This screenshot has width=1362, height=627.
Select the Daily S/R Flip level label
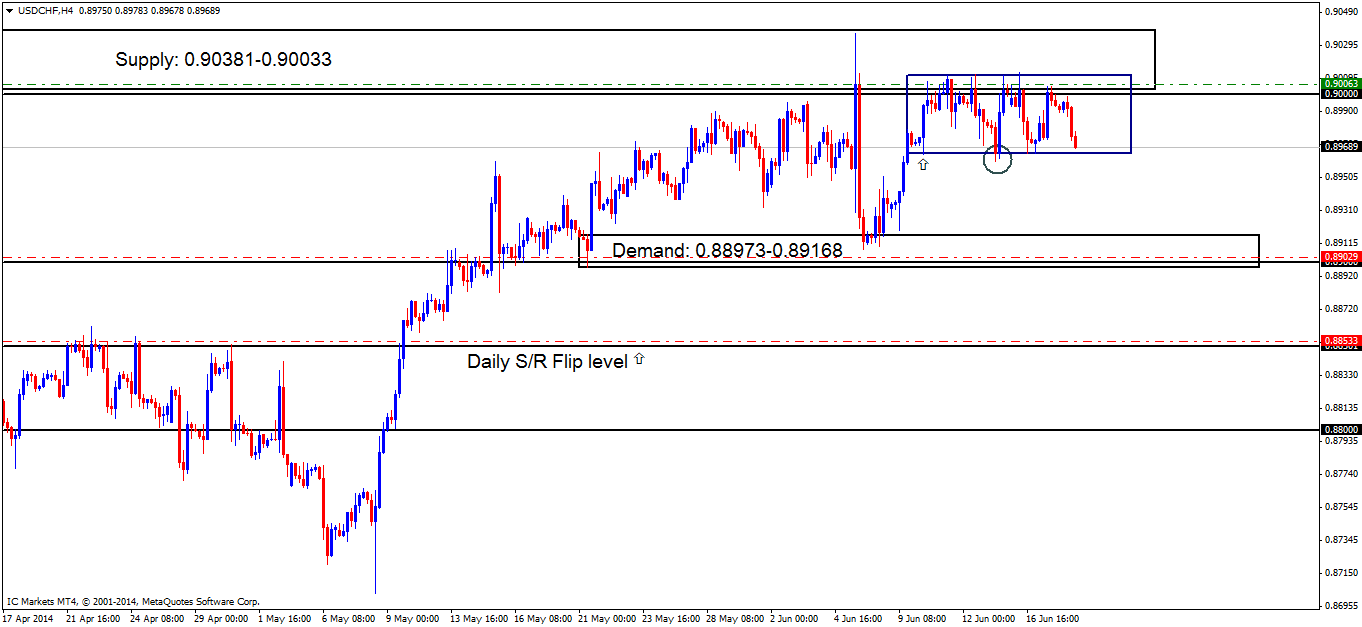coord(547,361)
